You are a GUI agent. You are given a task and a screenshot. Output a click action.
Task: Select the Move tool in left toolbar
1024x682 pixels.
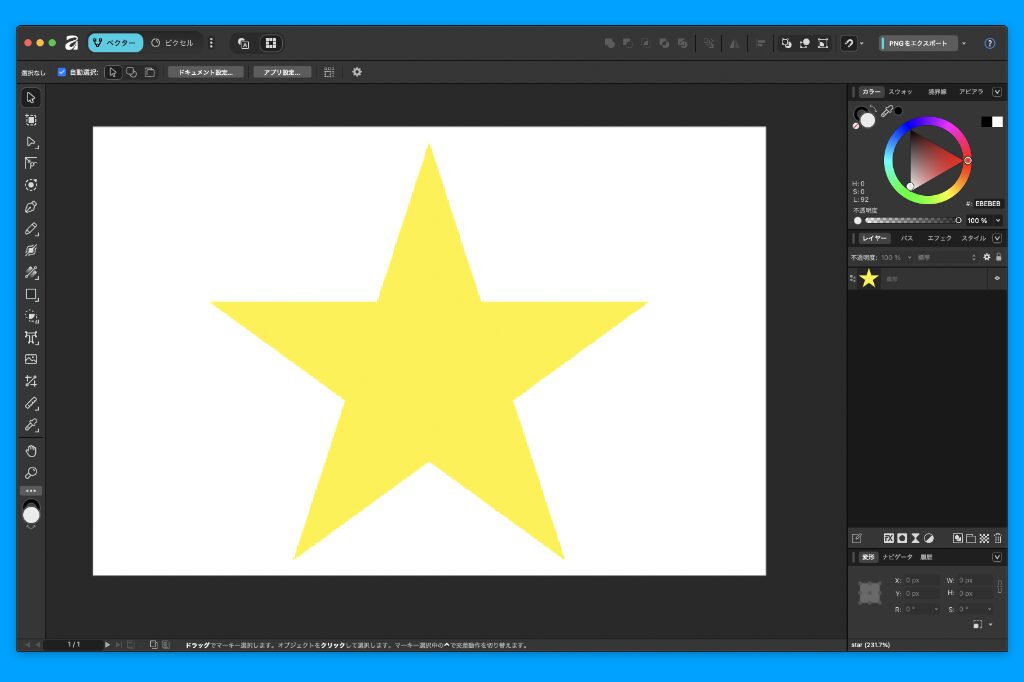31,98
